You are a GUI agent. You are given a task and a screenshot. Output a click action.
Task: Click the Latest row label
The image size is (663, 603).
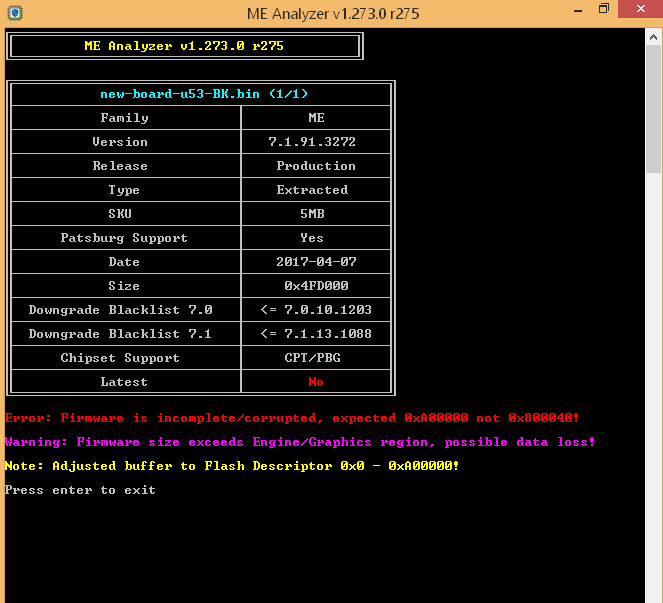(x=124, y=382)
